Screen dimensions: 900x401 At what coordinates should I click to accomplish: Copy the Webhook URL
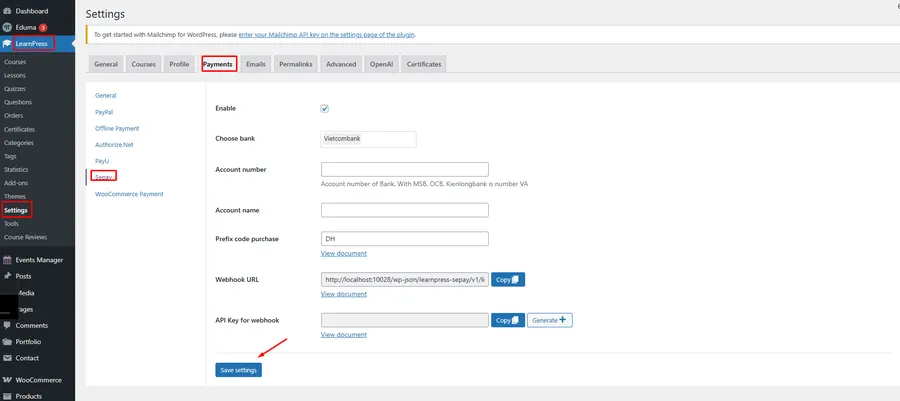click(x=508, y=280)
